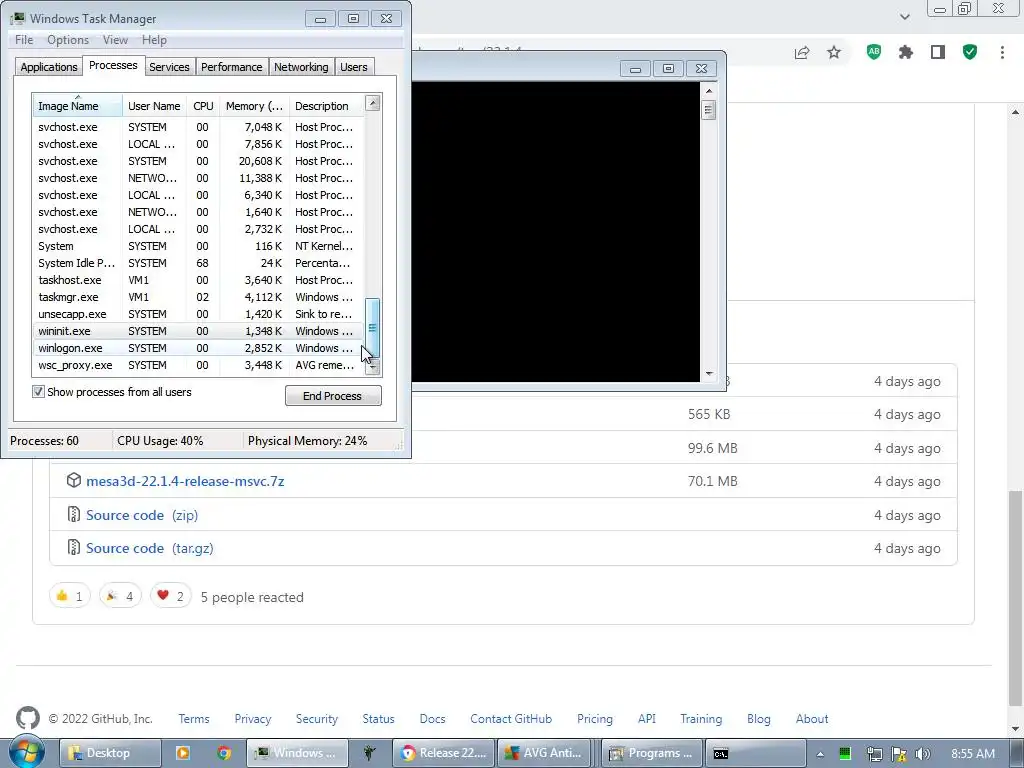Click the 8:55 AM taskbar clock
The width and height of the screenshot is (1024, 768).
click(973, 754)
